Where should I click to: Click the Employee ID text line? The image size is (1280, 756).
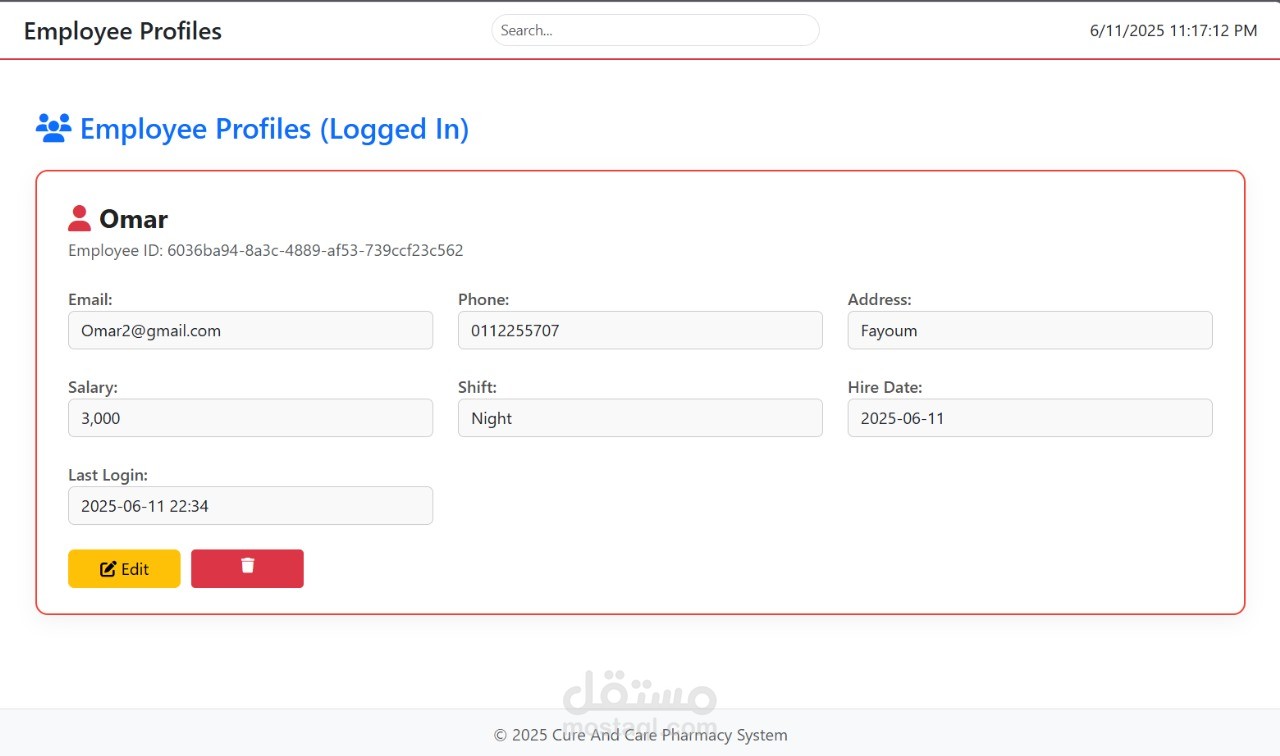coord(265,250)
